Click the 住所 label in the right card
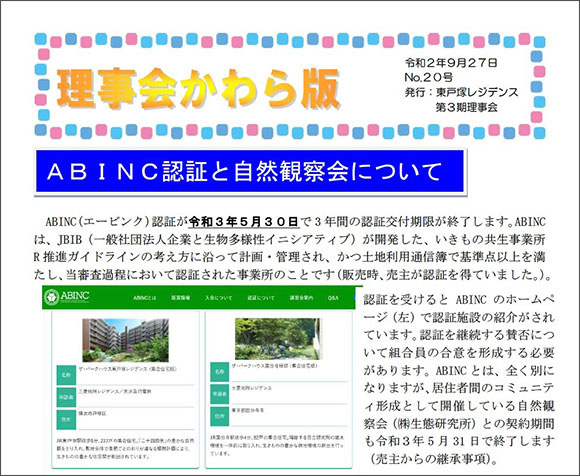The image size is (580, 476). [220, 416]
